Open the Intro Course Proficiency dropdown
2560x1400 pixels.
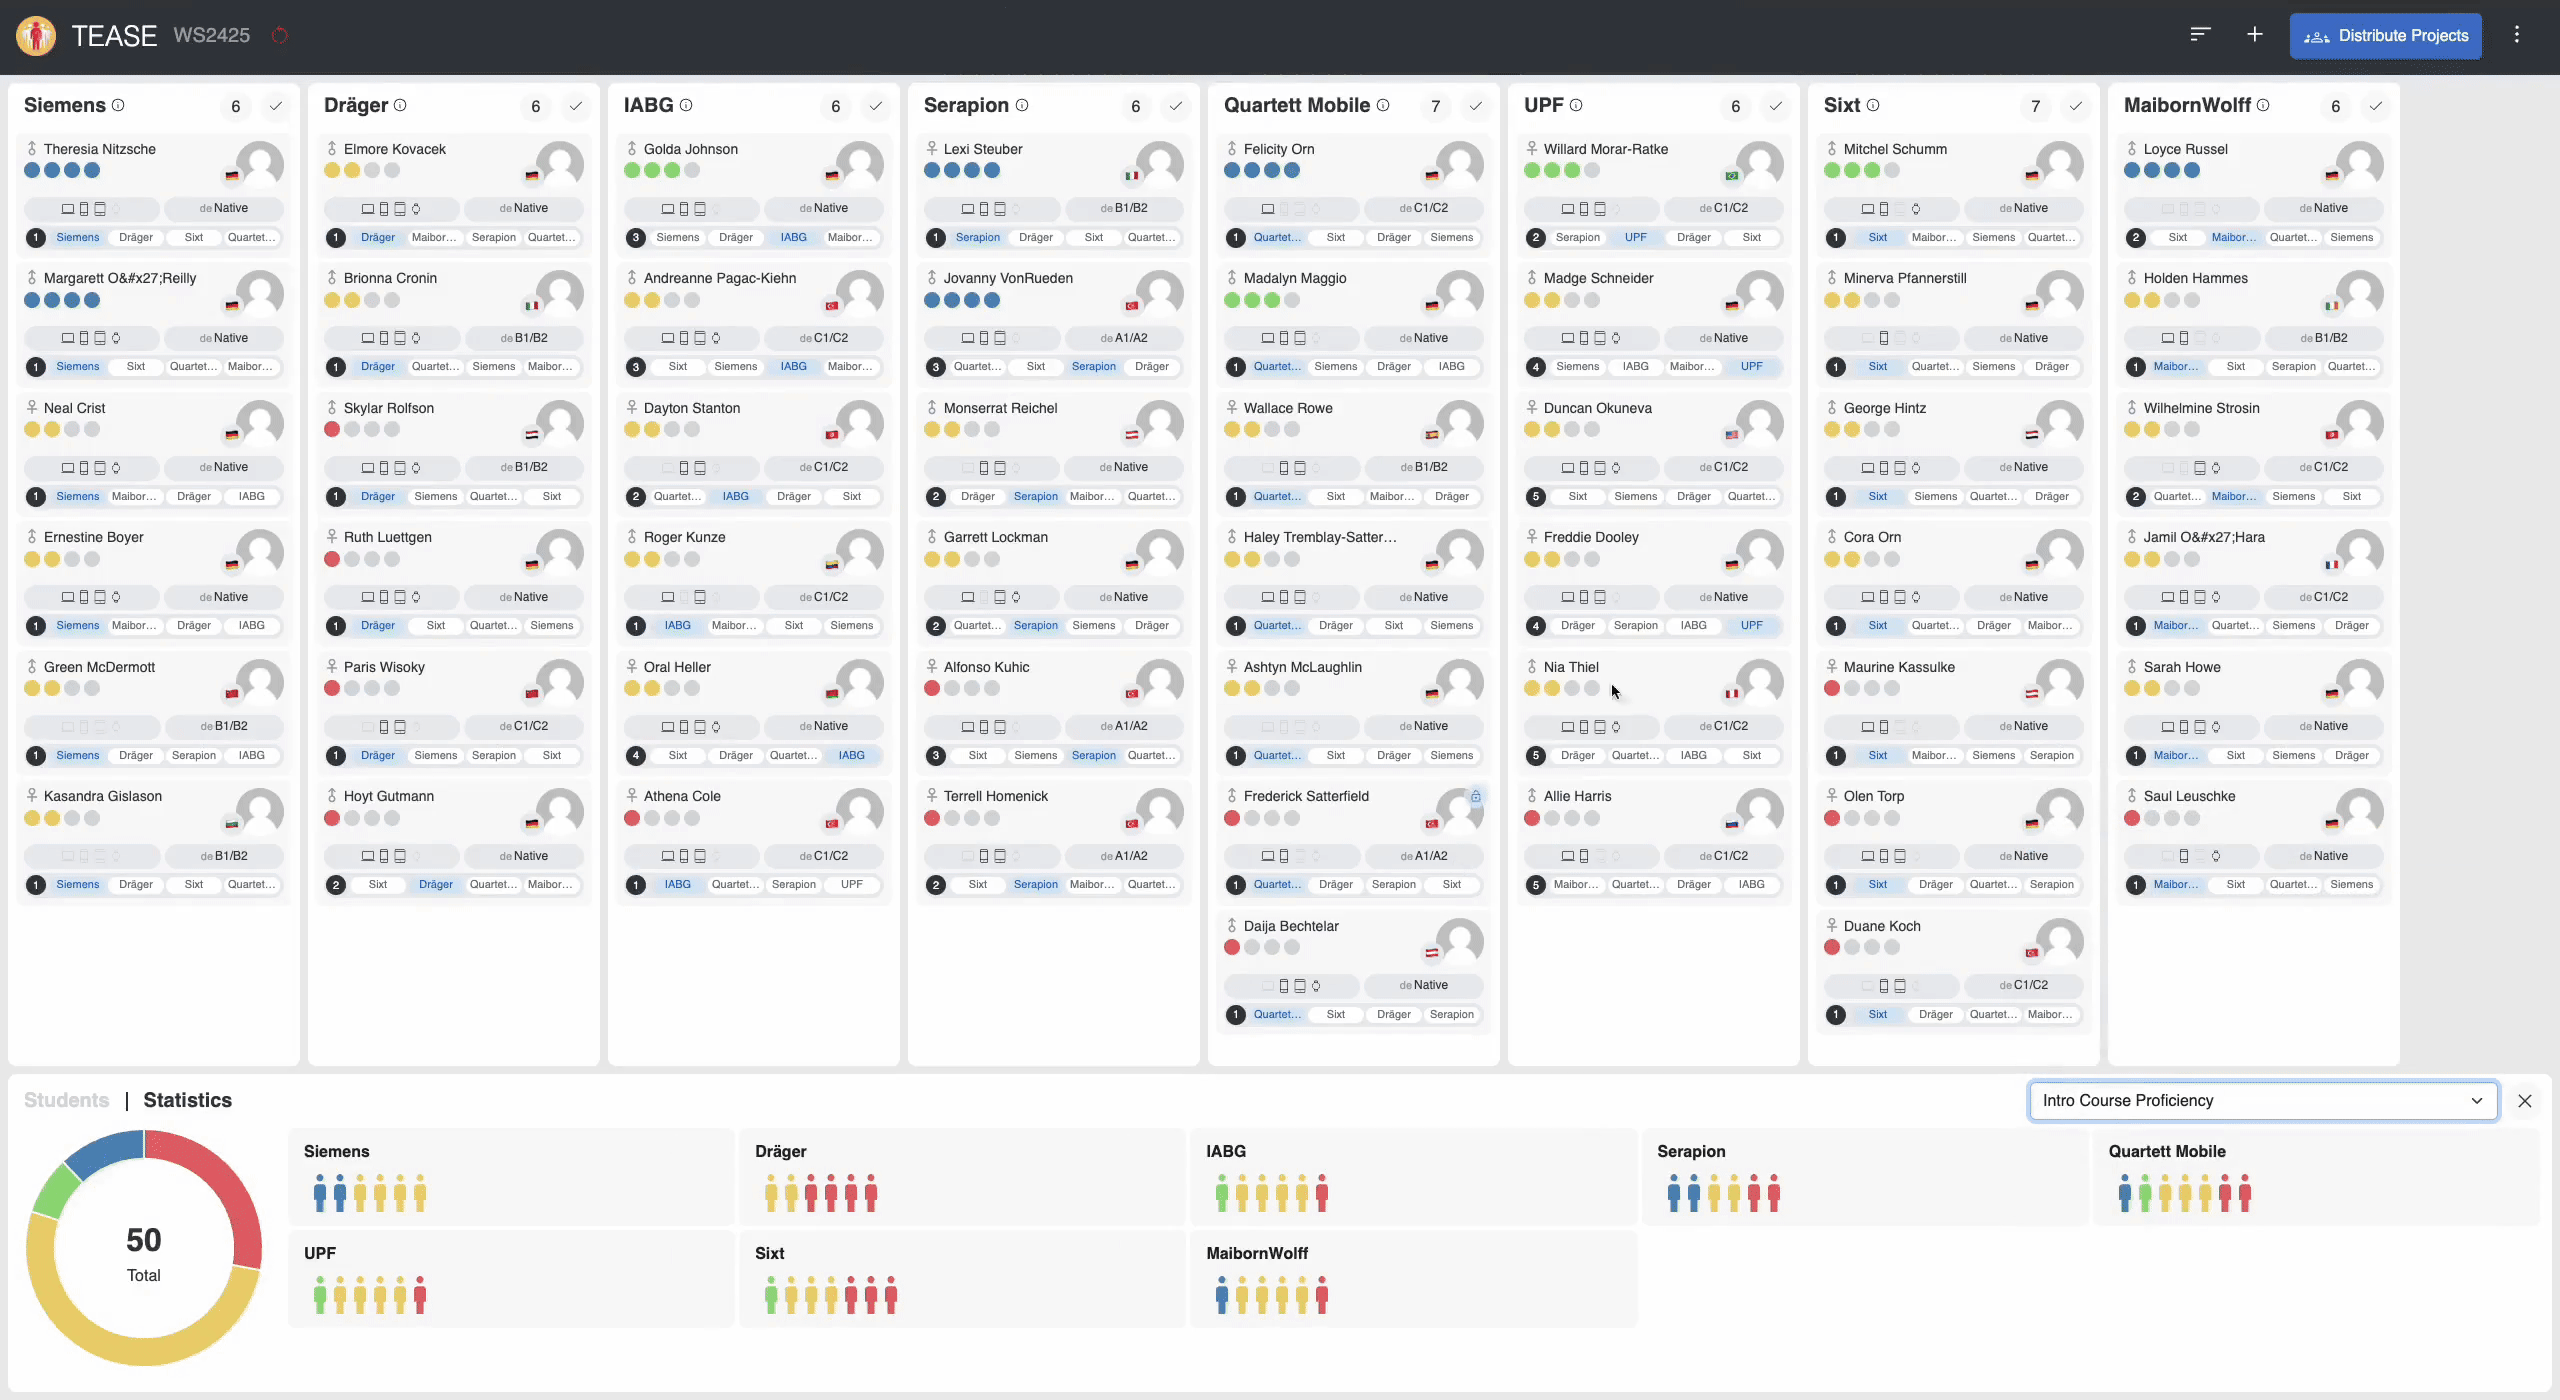(2262, 1100)
